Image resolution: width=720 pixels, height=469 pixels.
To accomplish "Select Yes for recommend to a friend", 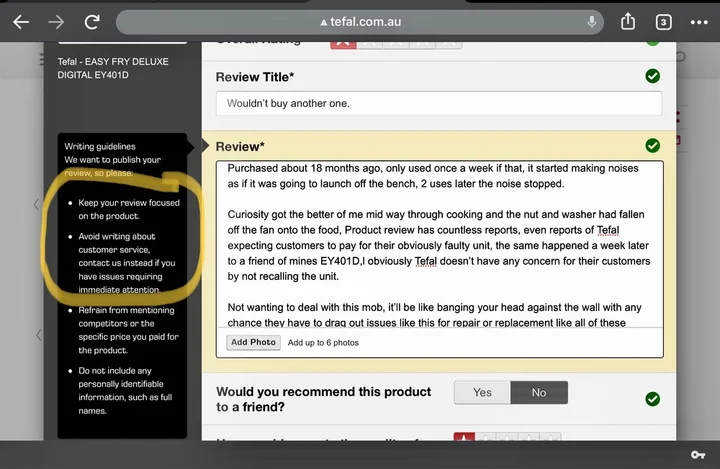I will point(482,392).
